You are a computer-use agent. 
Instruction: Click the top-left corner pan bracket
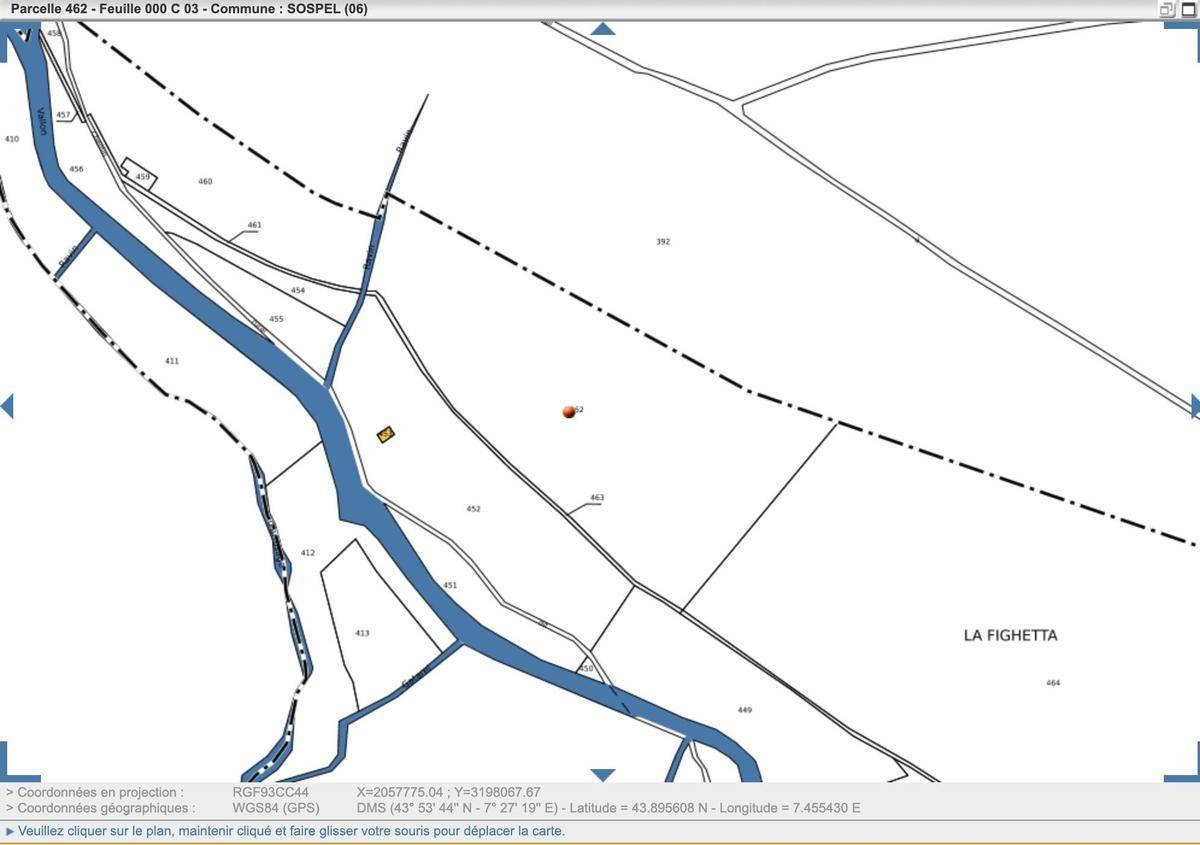click(15, 38)
